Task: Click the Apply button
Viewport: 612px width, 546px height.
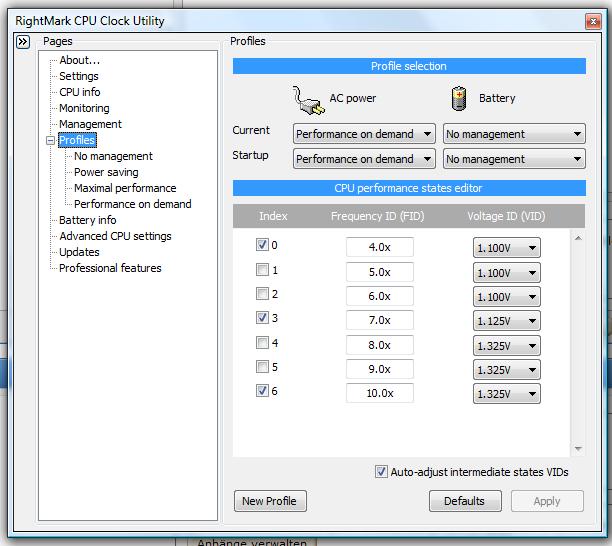Action: coord(547,501)
